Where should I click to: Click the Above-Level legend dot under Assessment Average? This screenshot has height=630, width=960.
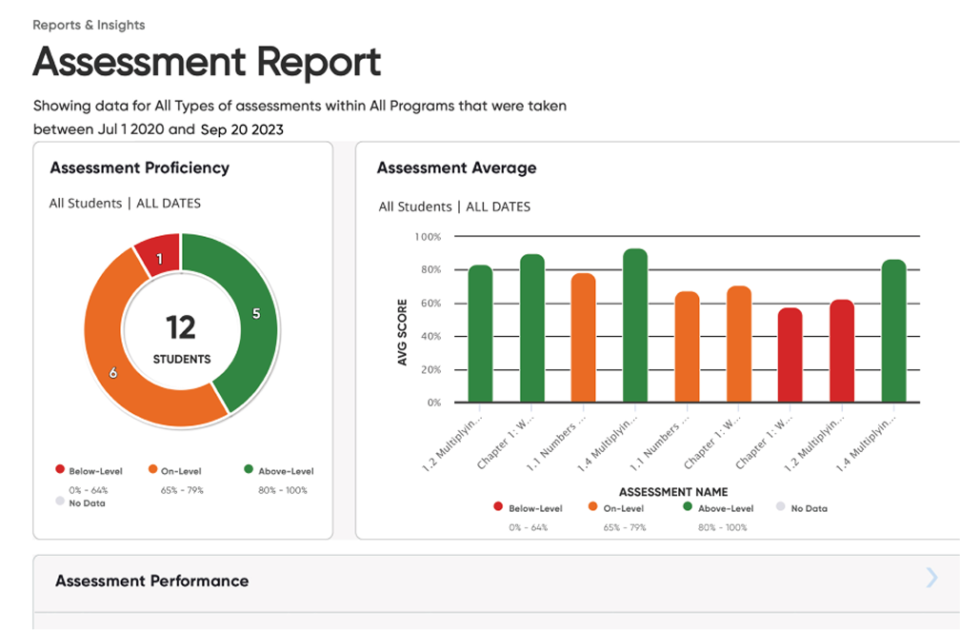point(686,508)
